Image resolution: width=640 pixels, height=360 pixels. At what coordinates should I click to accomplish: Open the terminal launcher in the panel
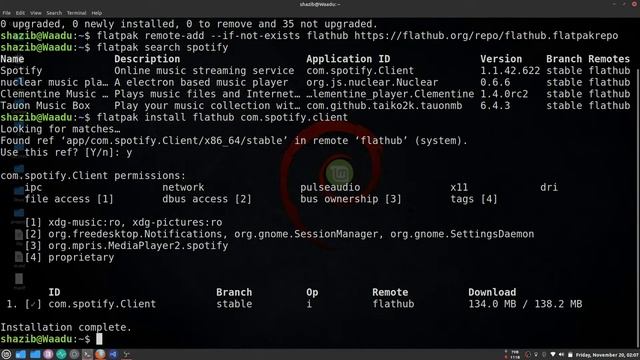point(87,354)
